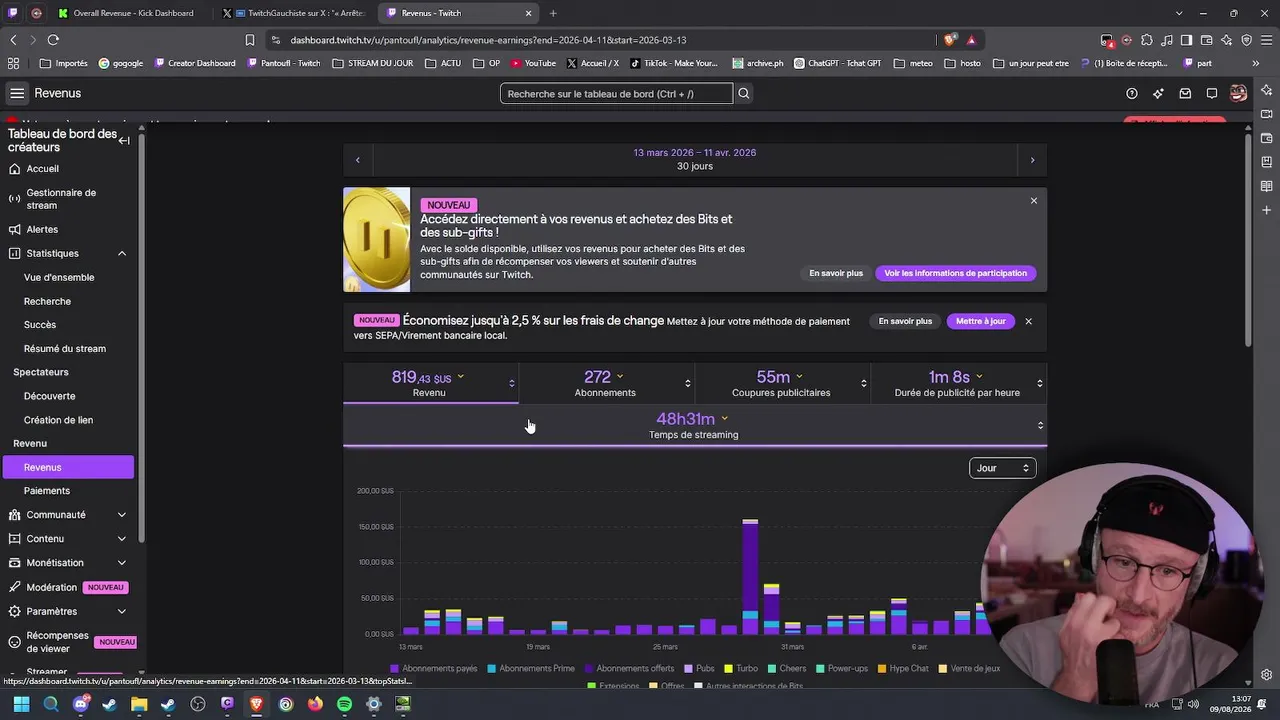Screen dimensions: 1280x720
Task: Expand the Contenu sidebar section
Action: tap(122, 539)
